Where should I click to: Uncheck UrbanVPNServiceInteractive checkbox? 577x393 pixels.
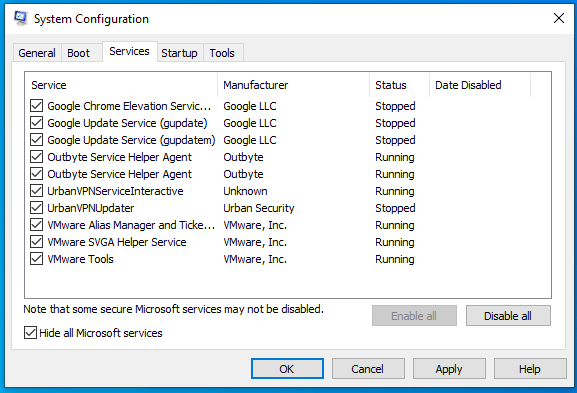point(36,191)
